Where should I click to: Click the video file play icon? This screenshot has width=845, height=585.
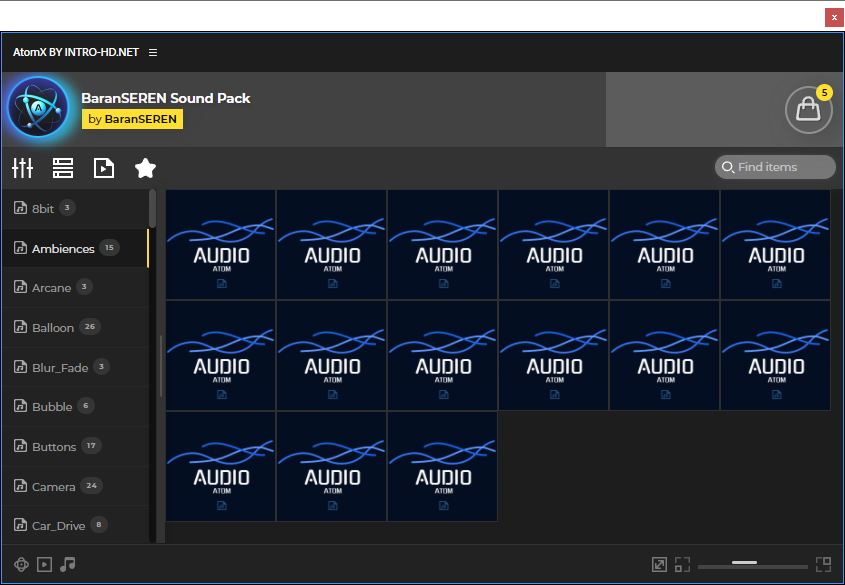pyautogui.click(x=103, y=168)
